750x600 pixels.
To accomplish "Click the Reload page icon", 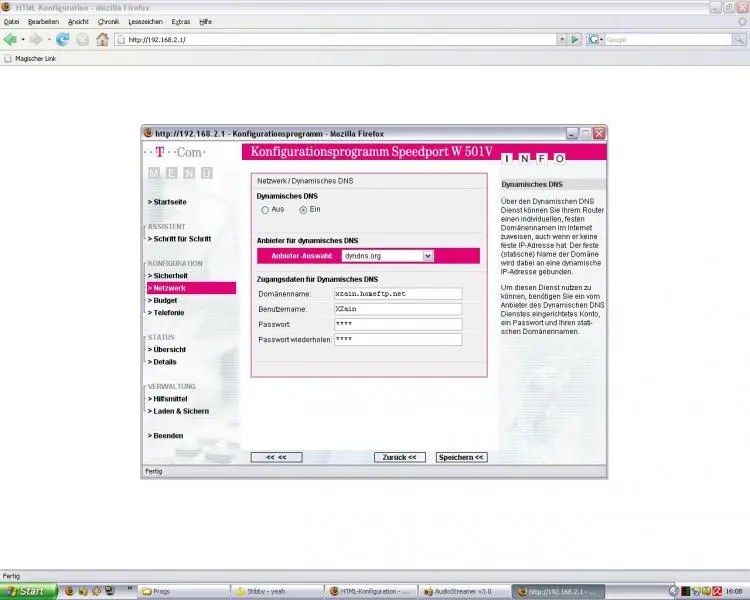I will (63, 40).
